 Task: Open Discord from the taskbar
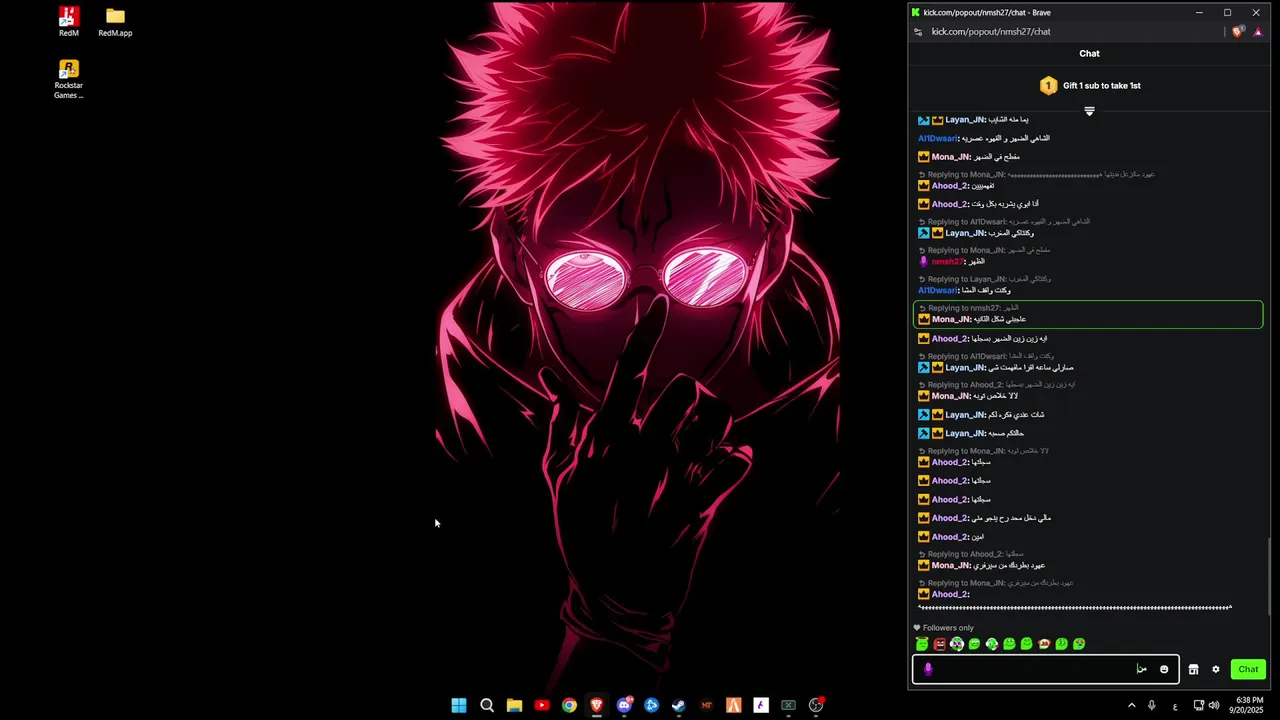(x=625, y=705)
